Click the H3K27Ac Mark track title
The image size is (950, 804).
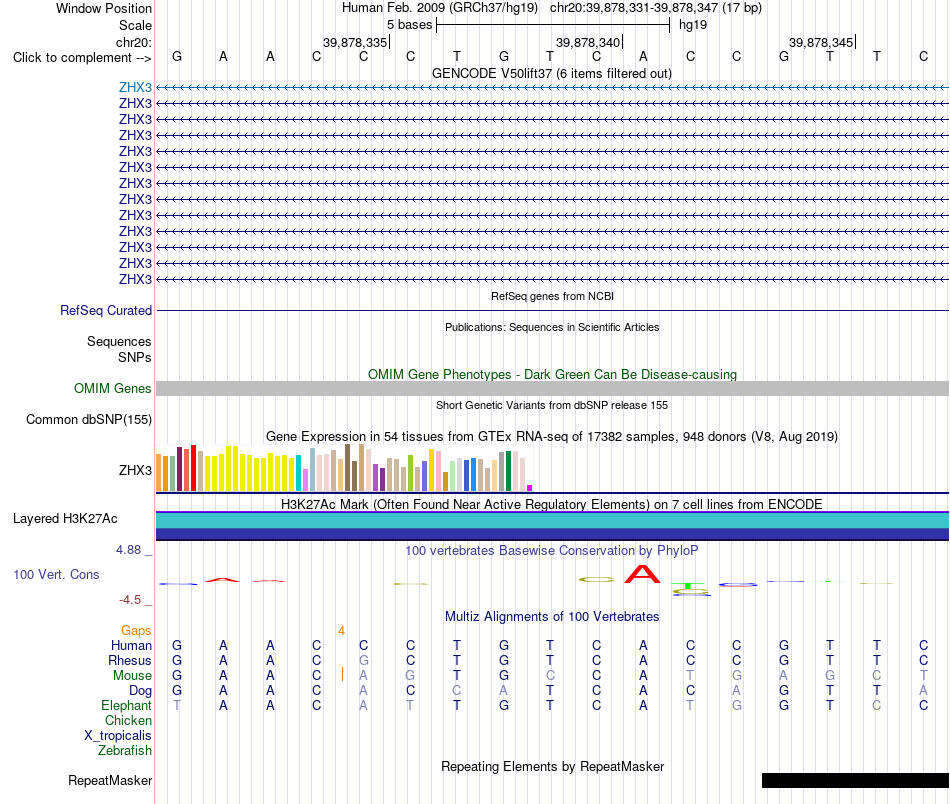552,504
